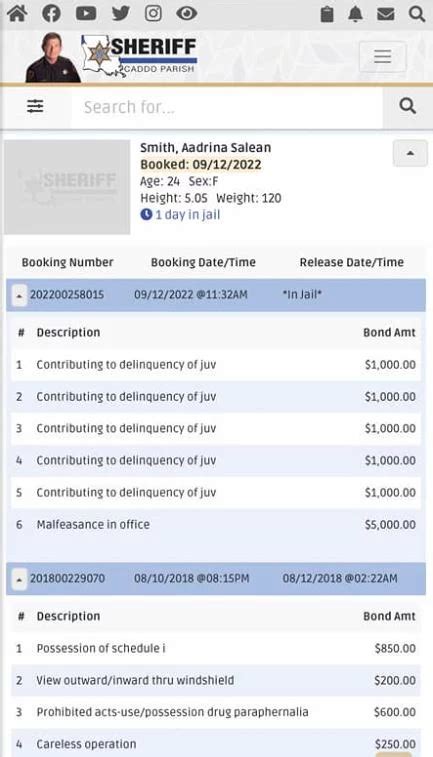Show notifications via bell icon
Image resolution: width=433 pixels, height=757 pixels.
(x=355, y=14)
